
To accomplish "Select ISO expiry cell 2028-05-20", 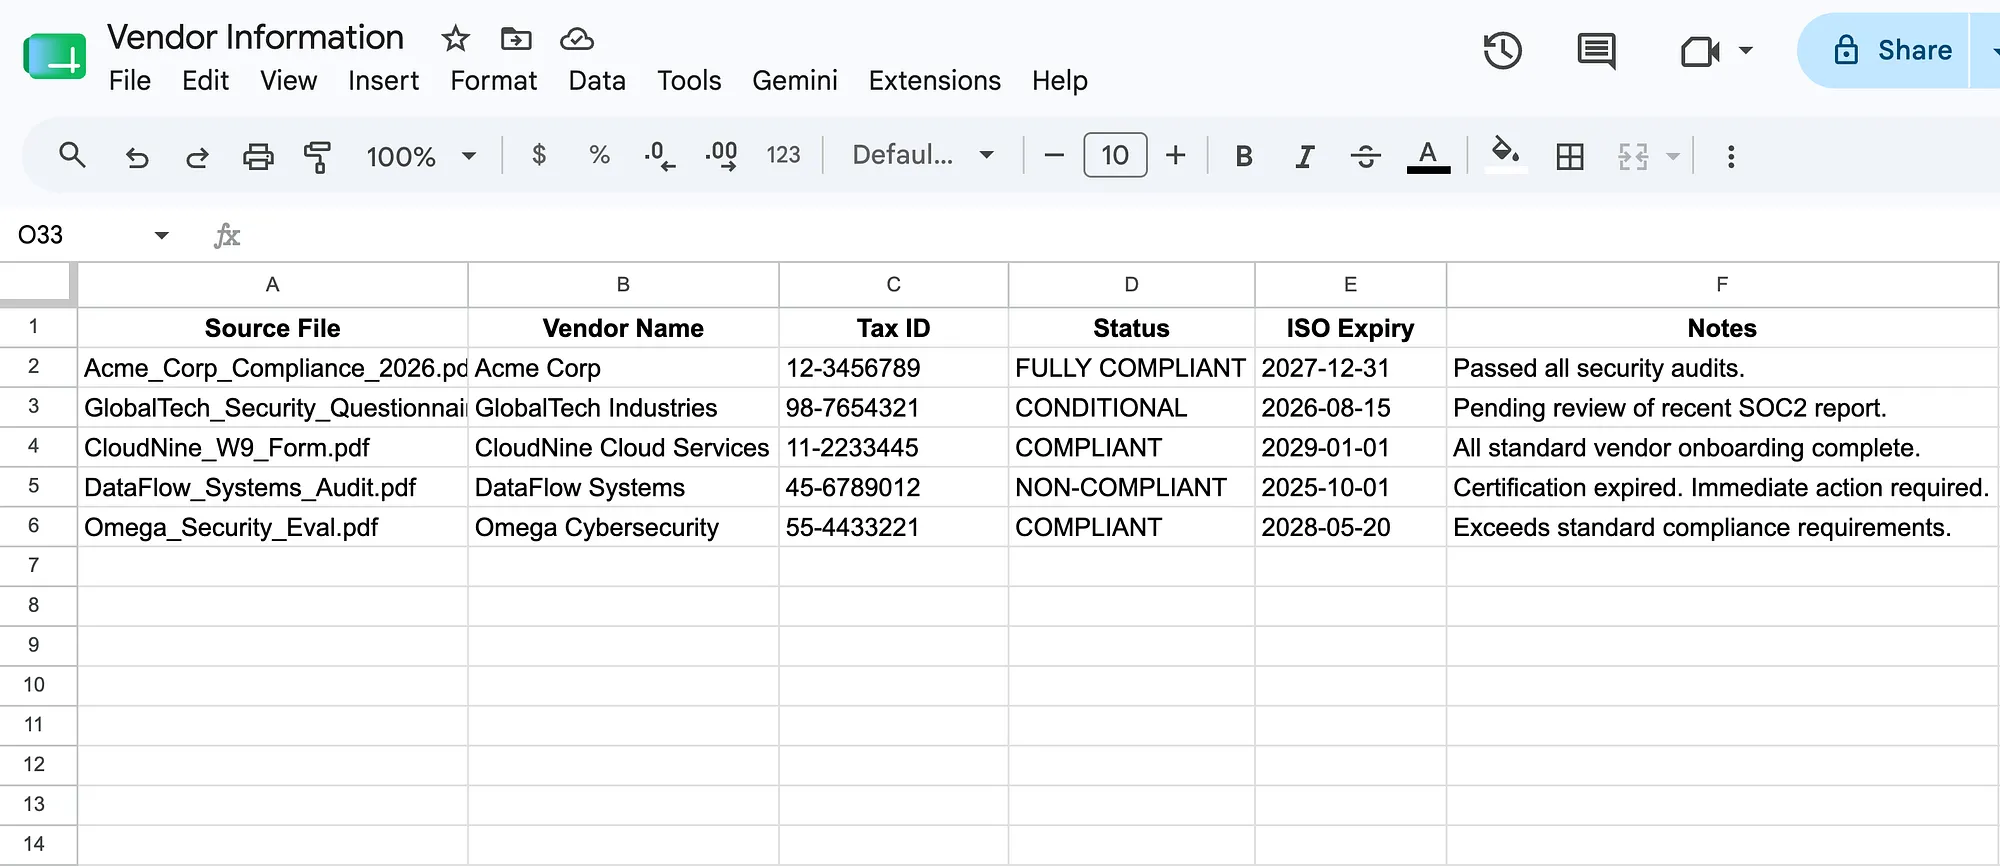I will [1350, 527].
